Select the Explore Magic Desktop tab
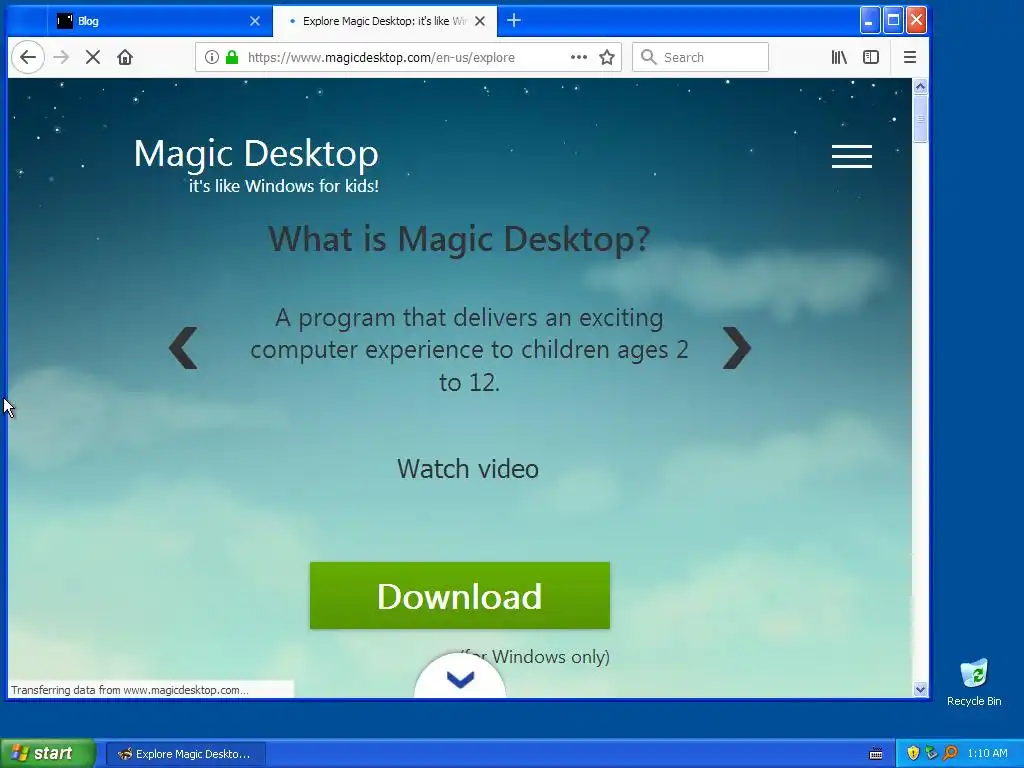This screenshot has height=768, width=1024. click(x=385, y=21)
